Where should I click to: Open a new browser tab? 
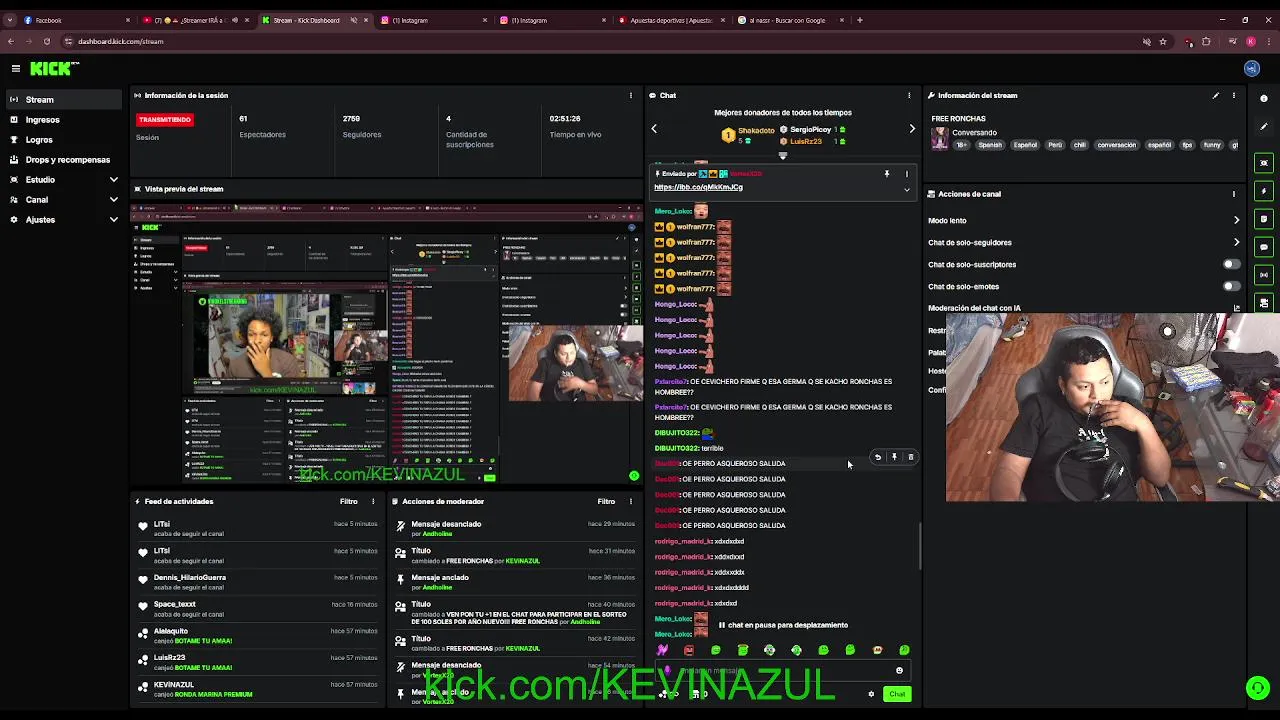[860, 20]
